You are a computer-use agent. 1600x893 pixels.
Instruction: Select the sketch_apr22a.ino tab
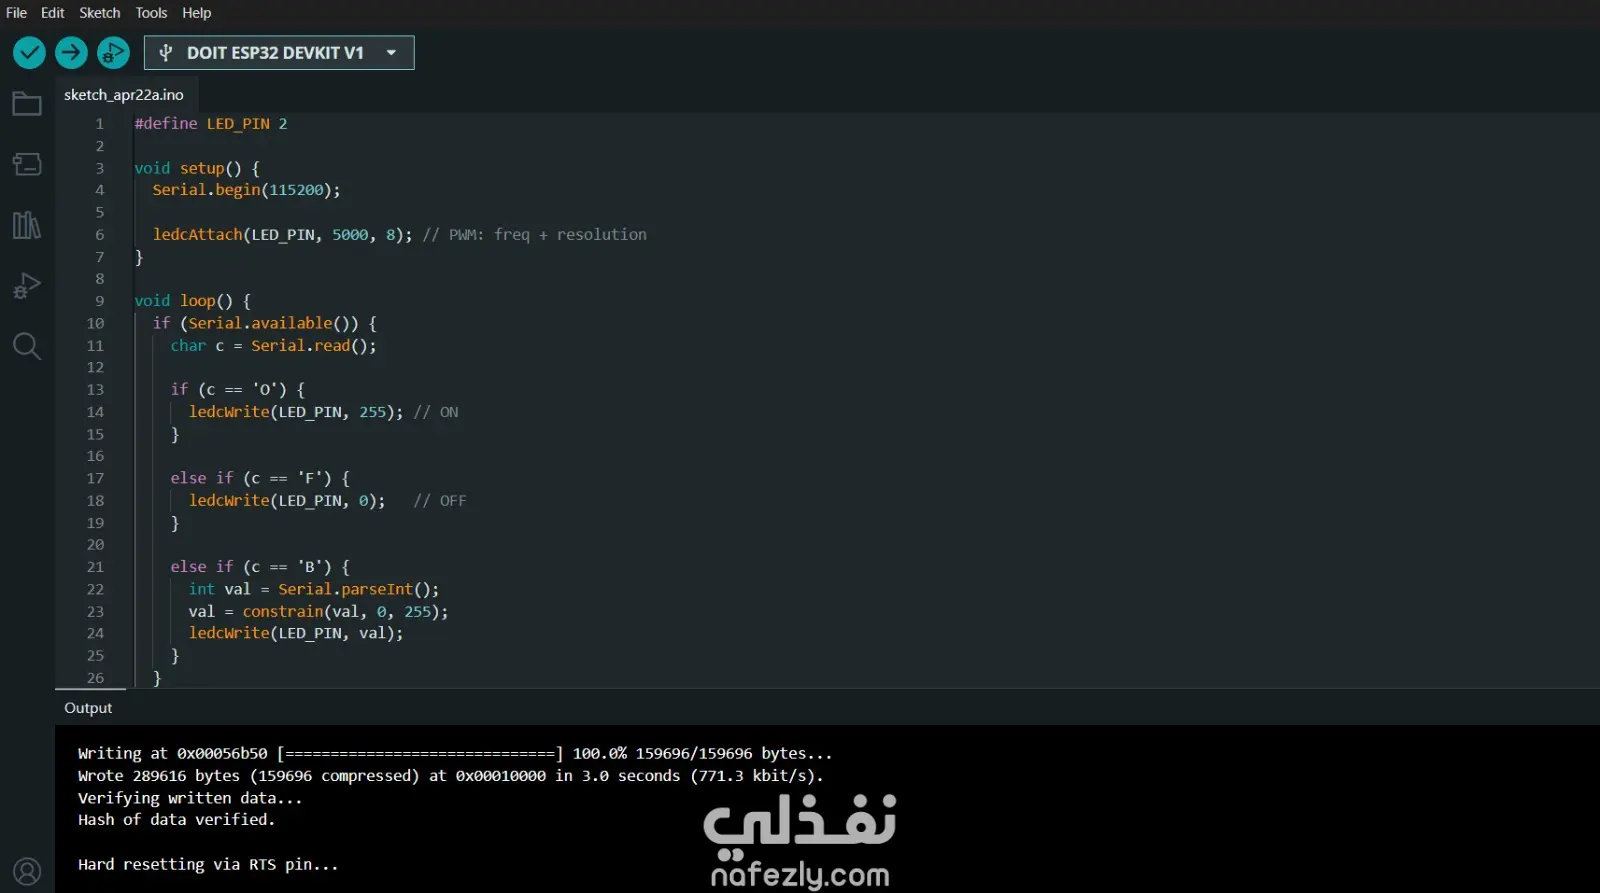pyautogui.click(x=124, y=95)
